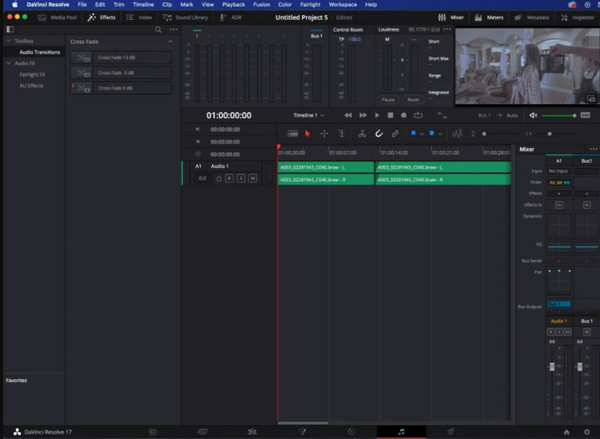The width and height of the screenshot is (600, 439).
Task: Open the Fairlight menu
Action: pyautogui.click(x=310, y=5)
